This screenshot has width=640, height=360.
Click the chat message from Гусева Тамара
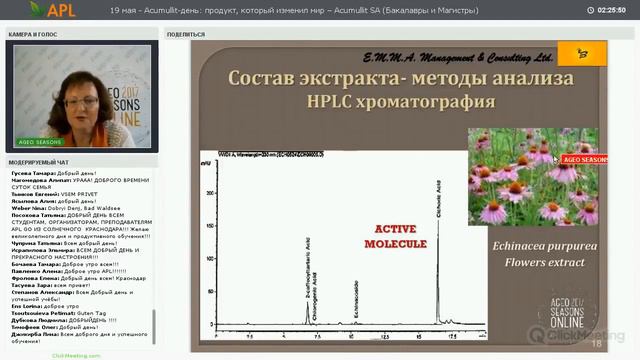pyautogui.click(x=53, y=173)
